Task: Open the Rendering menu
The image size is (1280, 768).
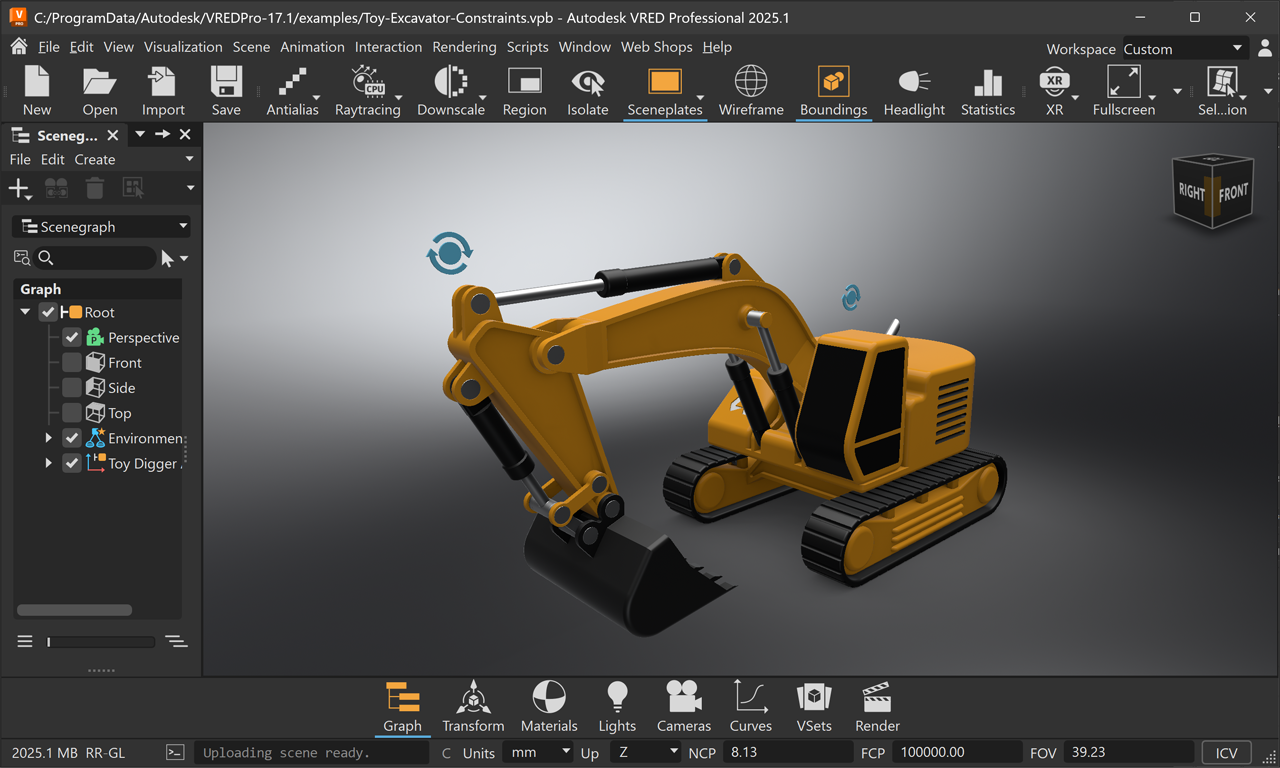Action: click(x=464, y=46)
